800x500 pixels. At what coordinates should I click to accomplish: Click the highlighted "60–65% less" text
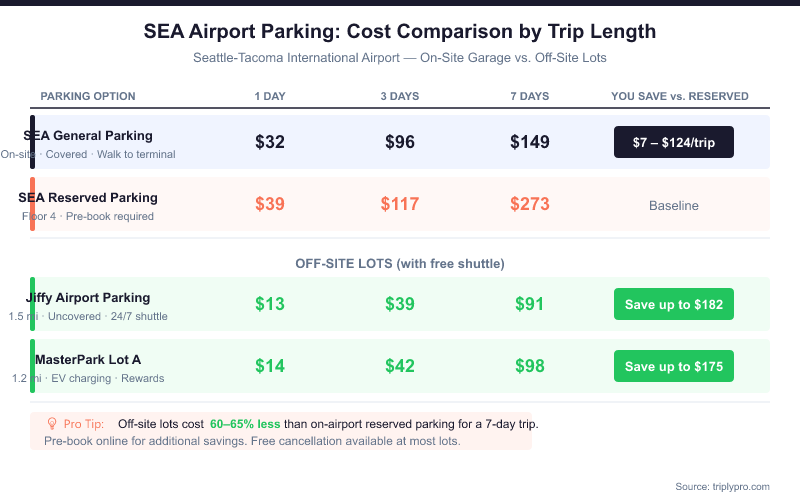[x=245, y=424]
